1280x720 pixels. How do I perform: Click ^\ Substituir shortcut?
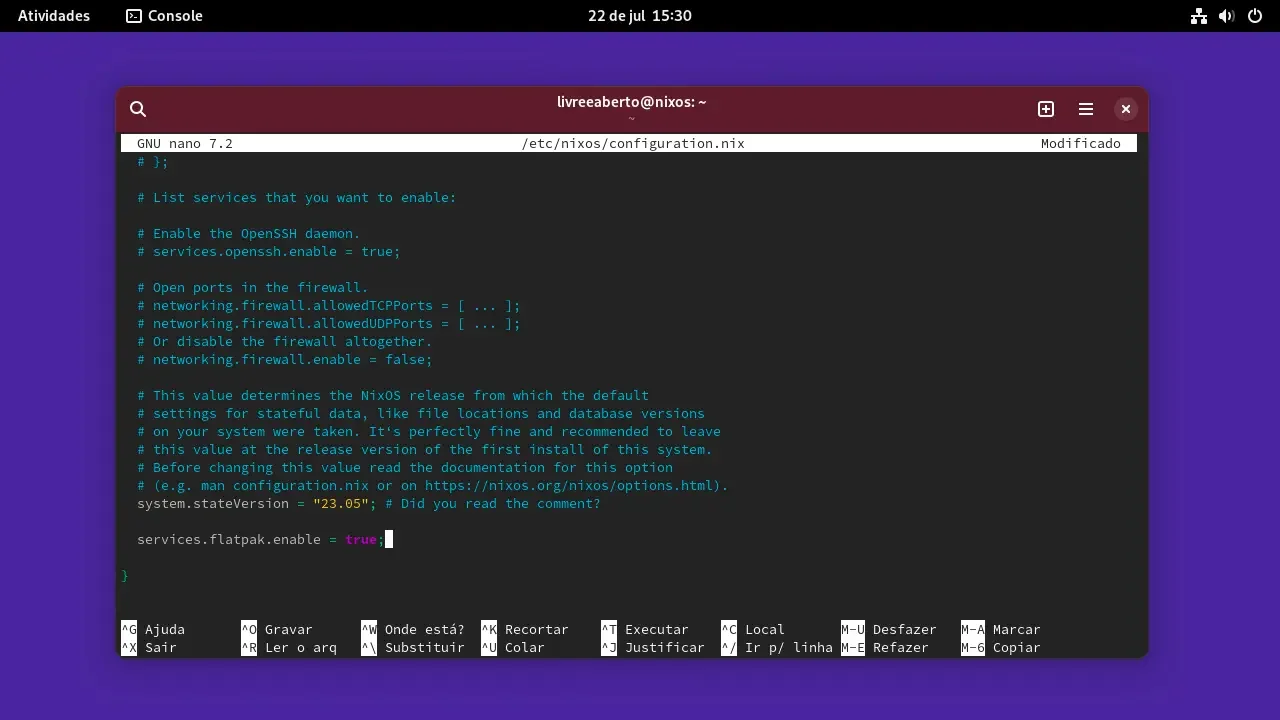tap(413, 648)
